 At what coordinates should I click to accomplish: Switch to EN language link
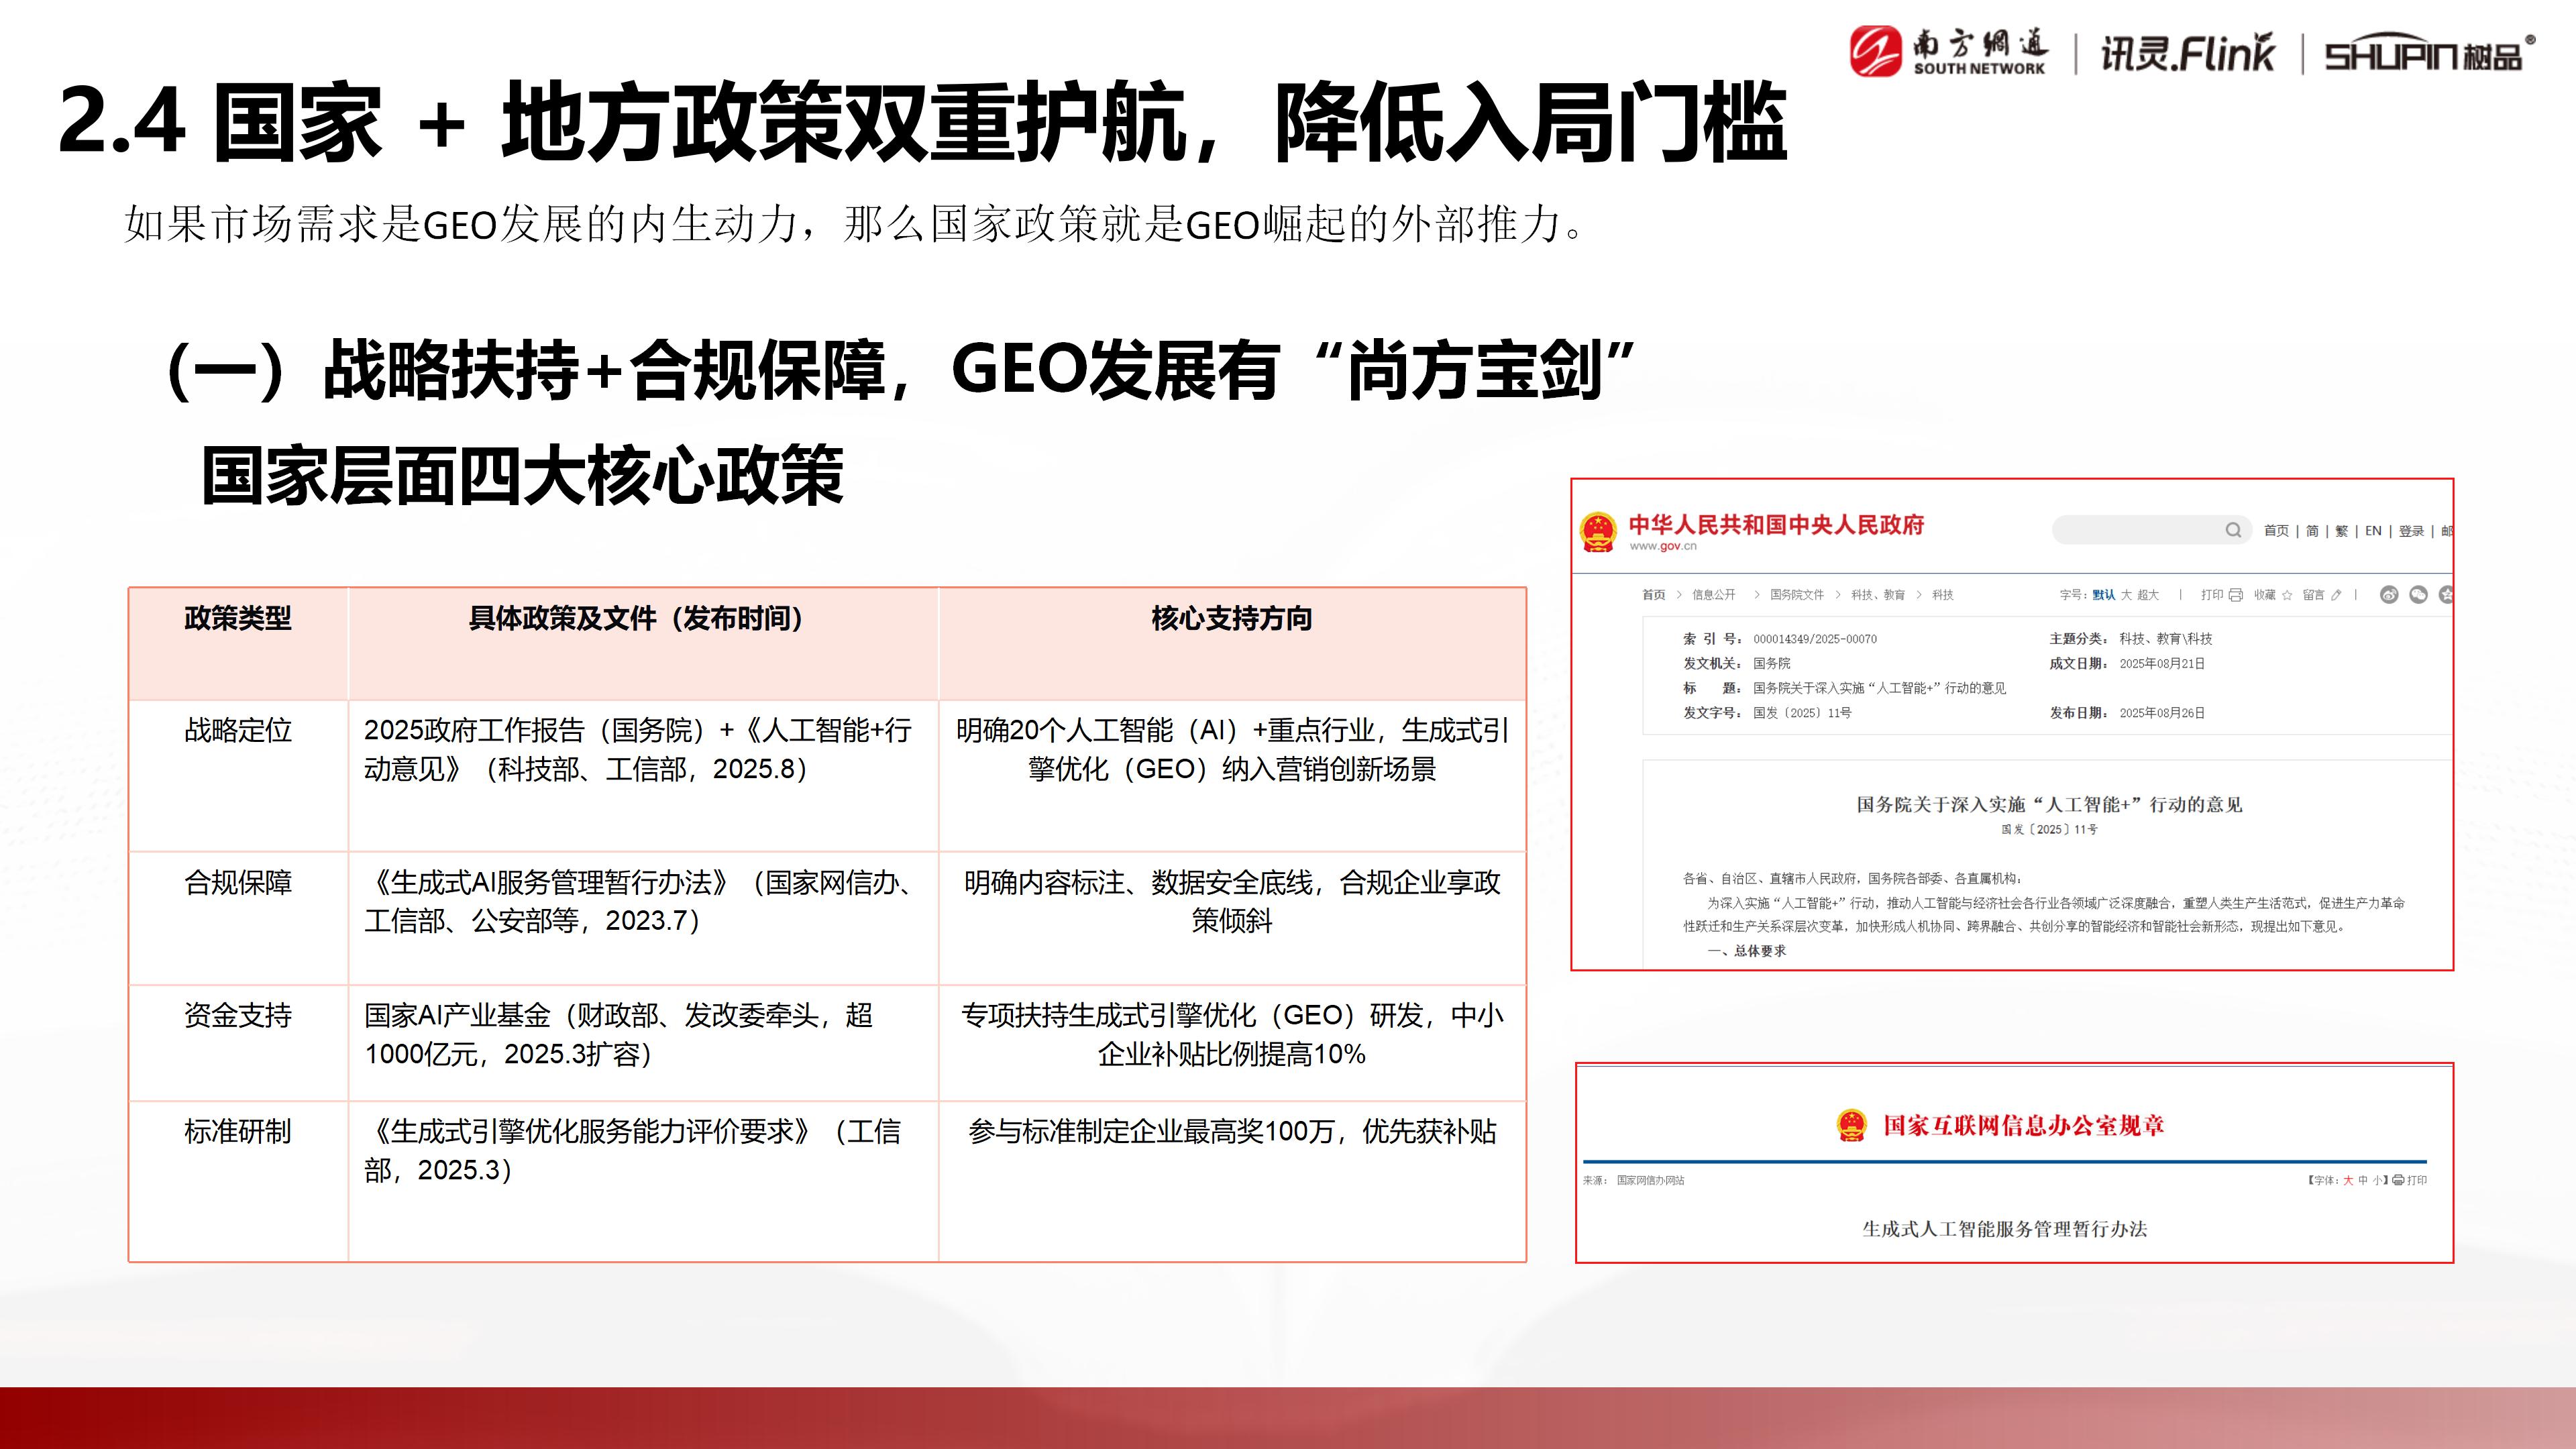click(x=2373, y=531)
